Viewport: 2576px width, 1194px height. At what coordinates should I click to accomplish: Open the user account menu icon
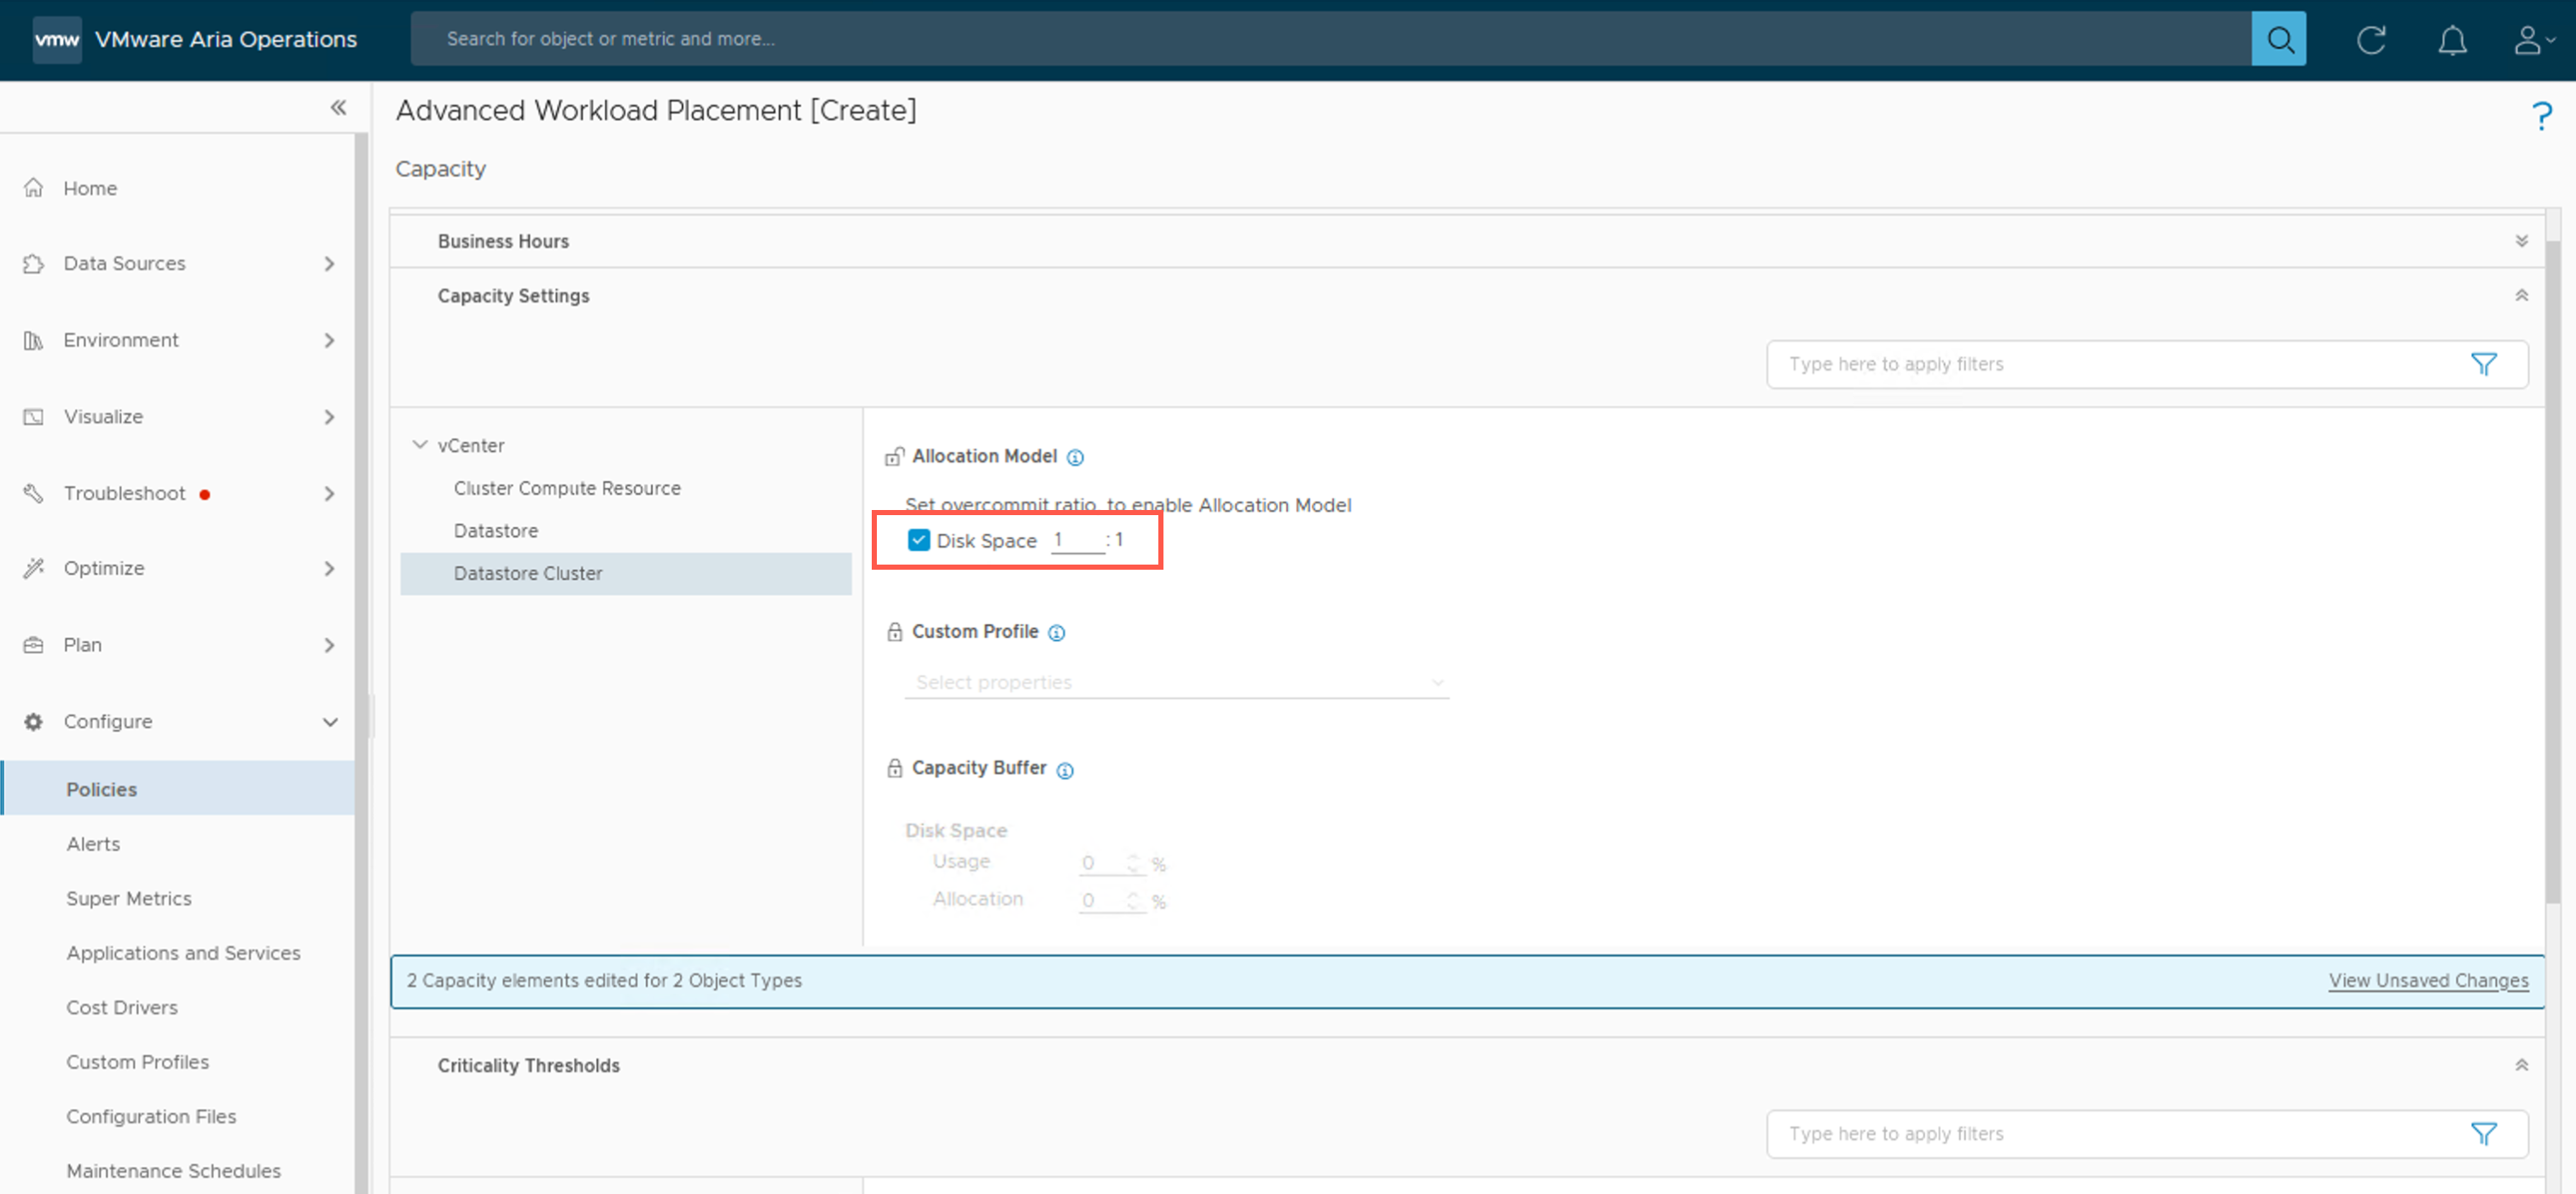2530,40
